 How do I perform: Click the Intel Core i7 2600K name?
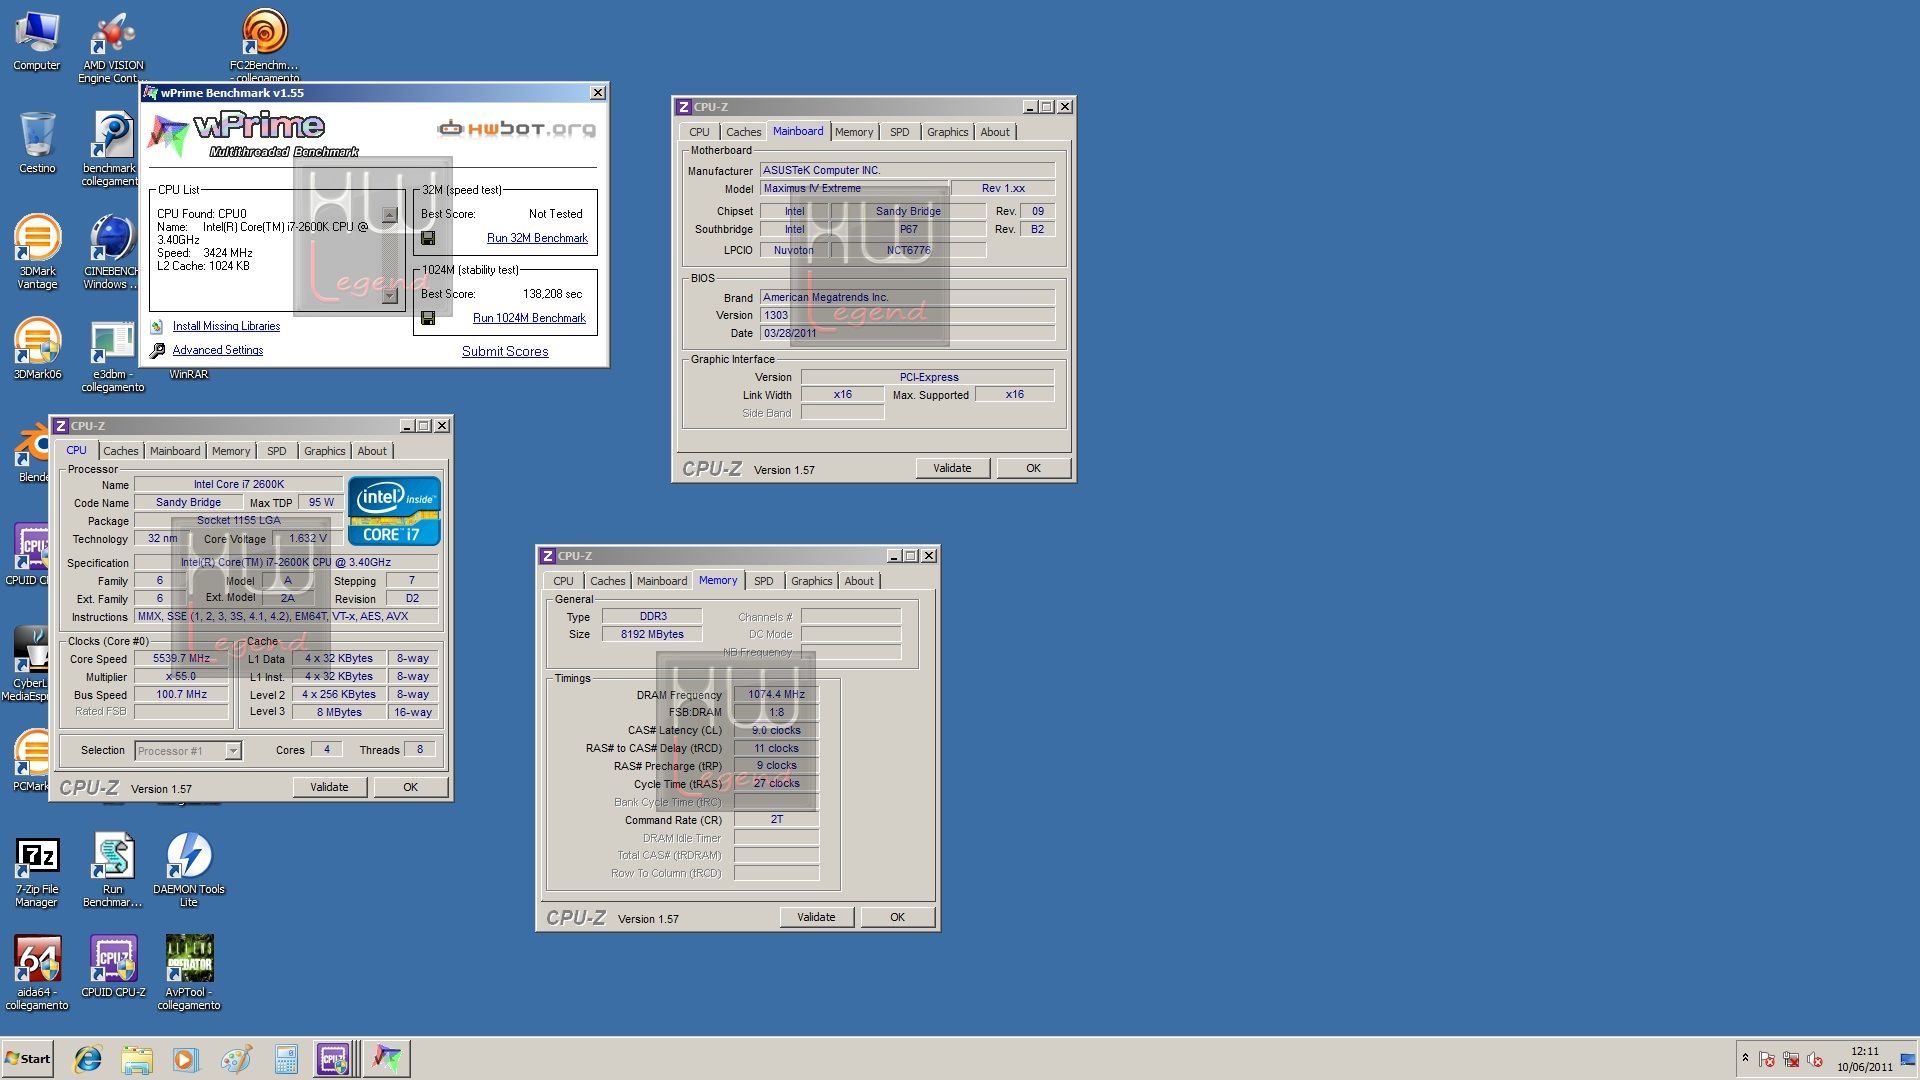[x=238, y=485]
